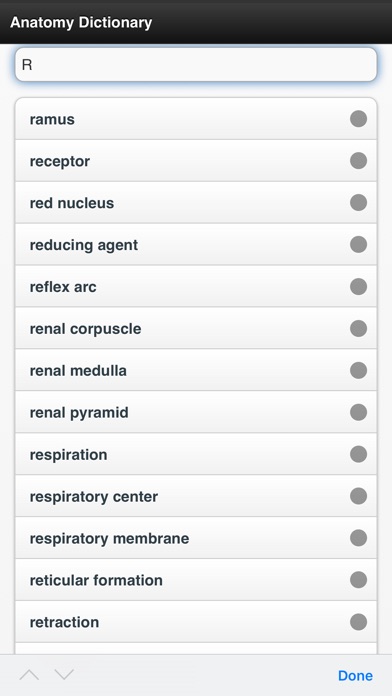Tap the circle icon beside renal medulla
The width and height of the screenshot is (392, 696).
358,370
